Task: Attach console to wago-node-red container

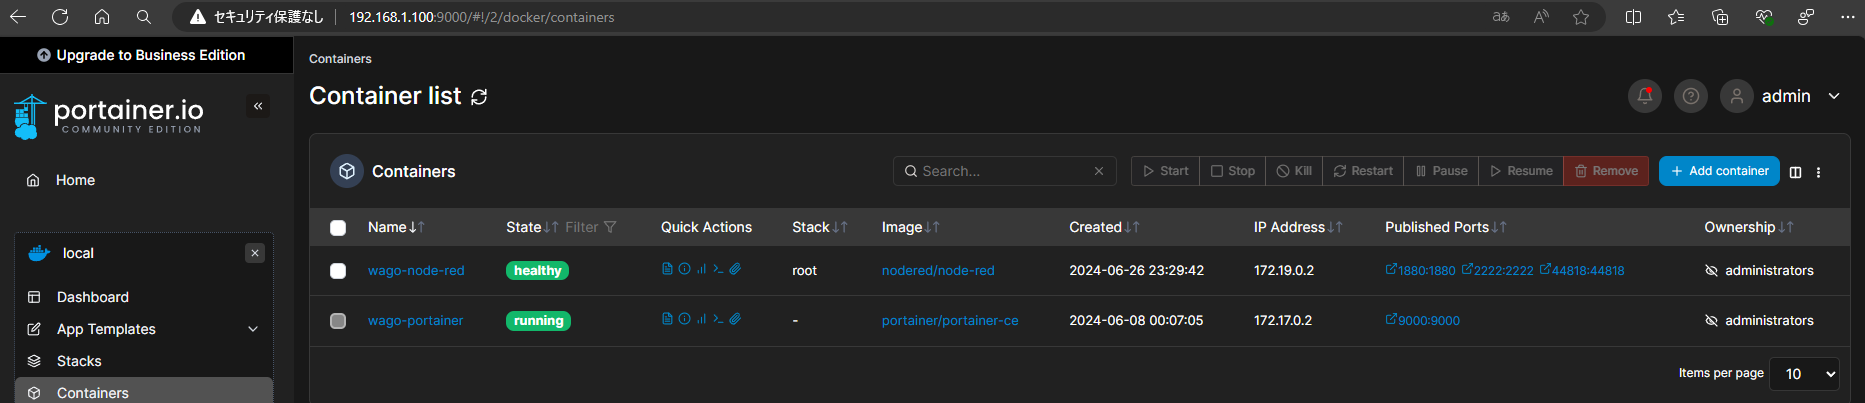Action: pos(735,269)
